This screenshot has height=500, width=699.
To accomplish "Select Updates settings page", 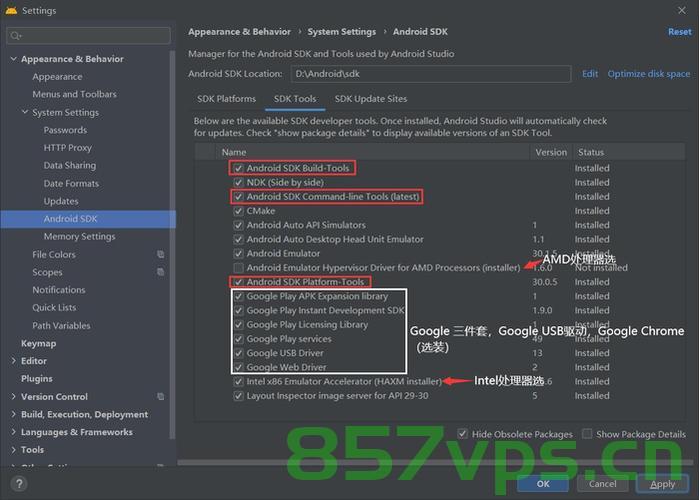I will (61, 201).
